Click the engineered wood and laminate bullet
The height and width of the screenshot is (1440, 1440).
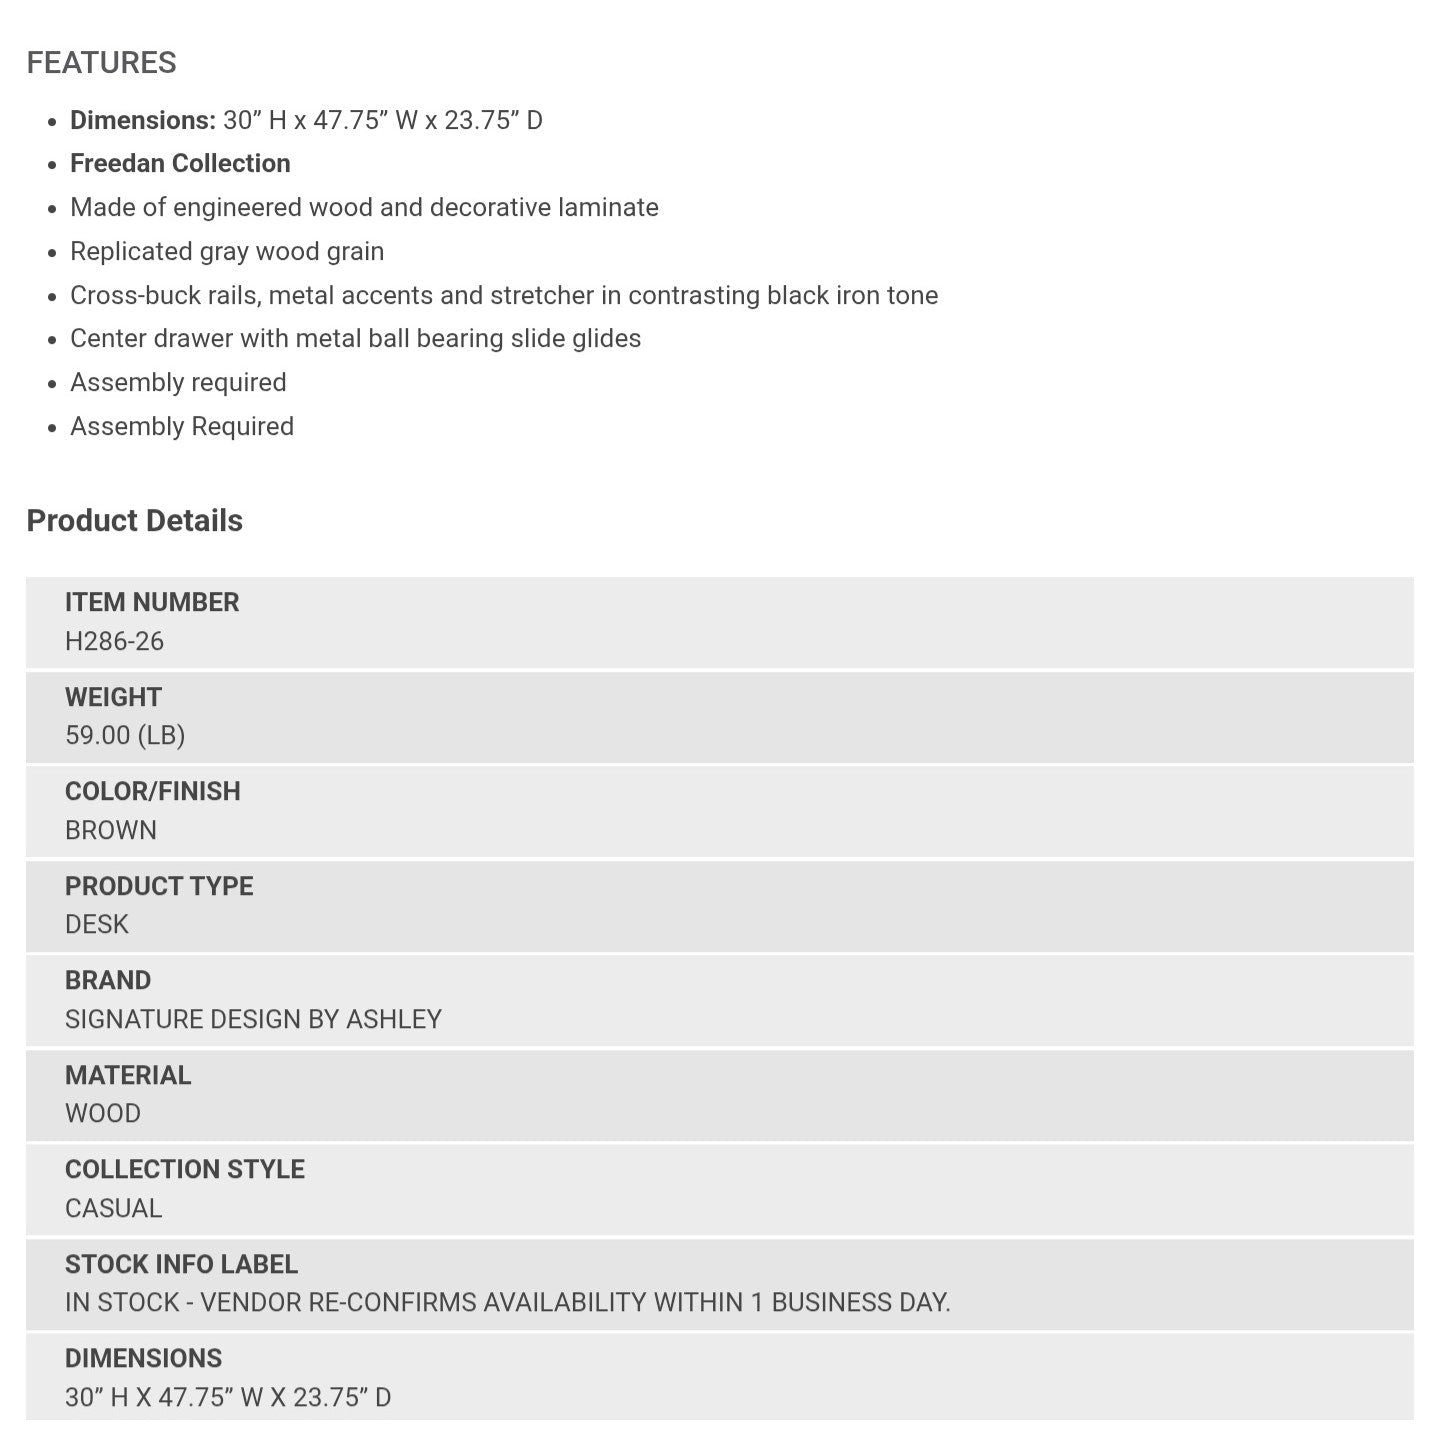(x=364, y=207)
